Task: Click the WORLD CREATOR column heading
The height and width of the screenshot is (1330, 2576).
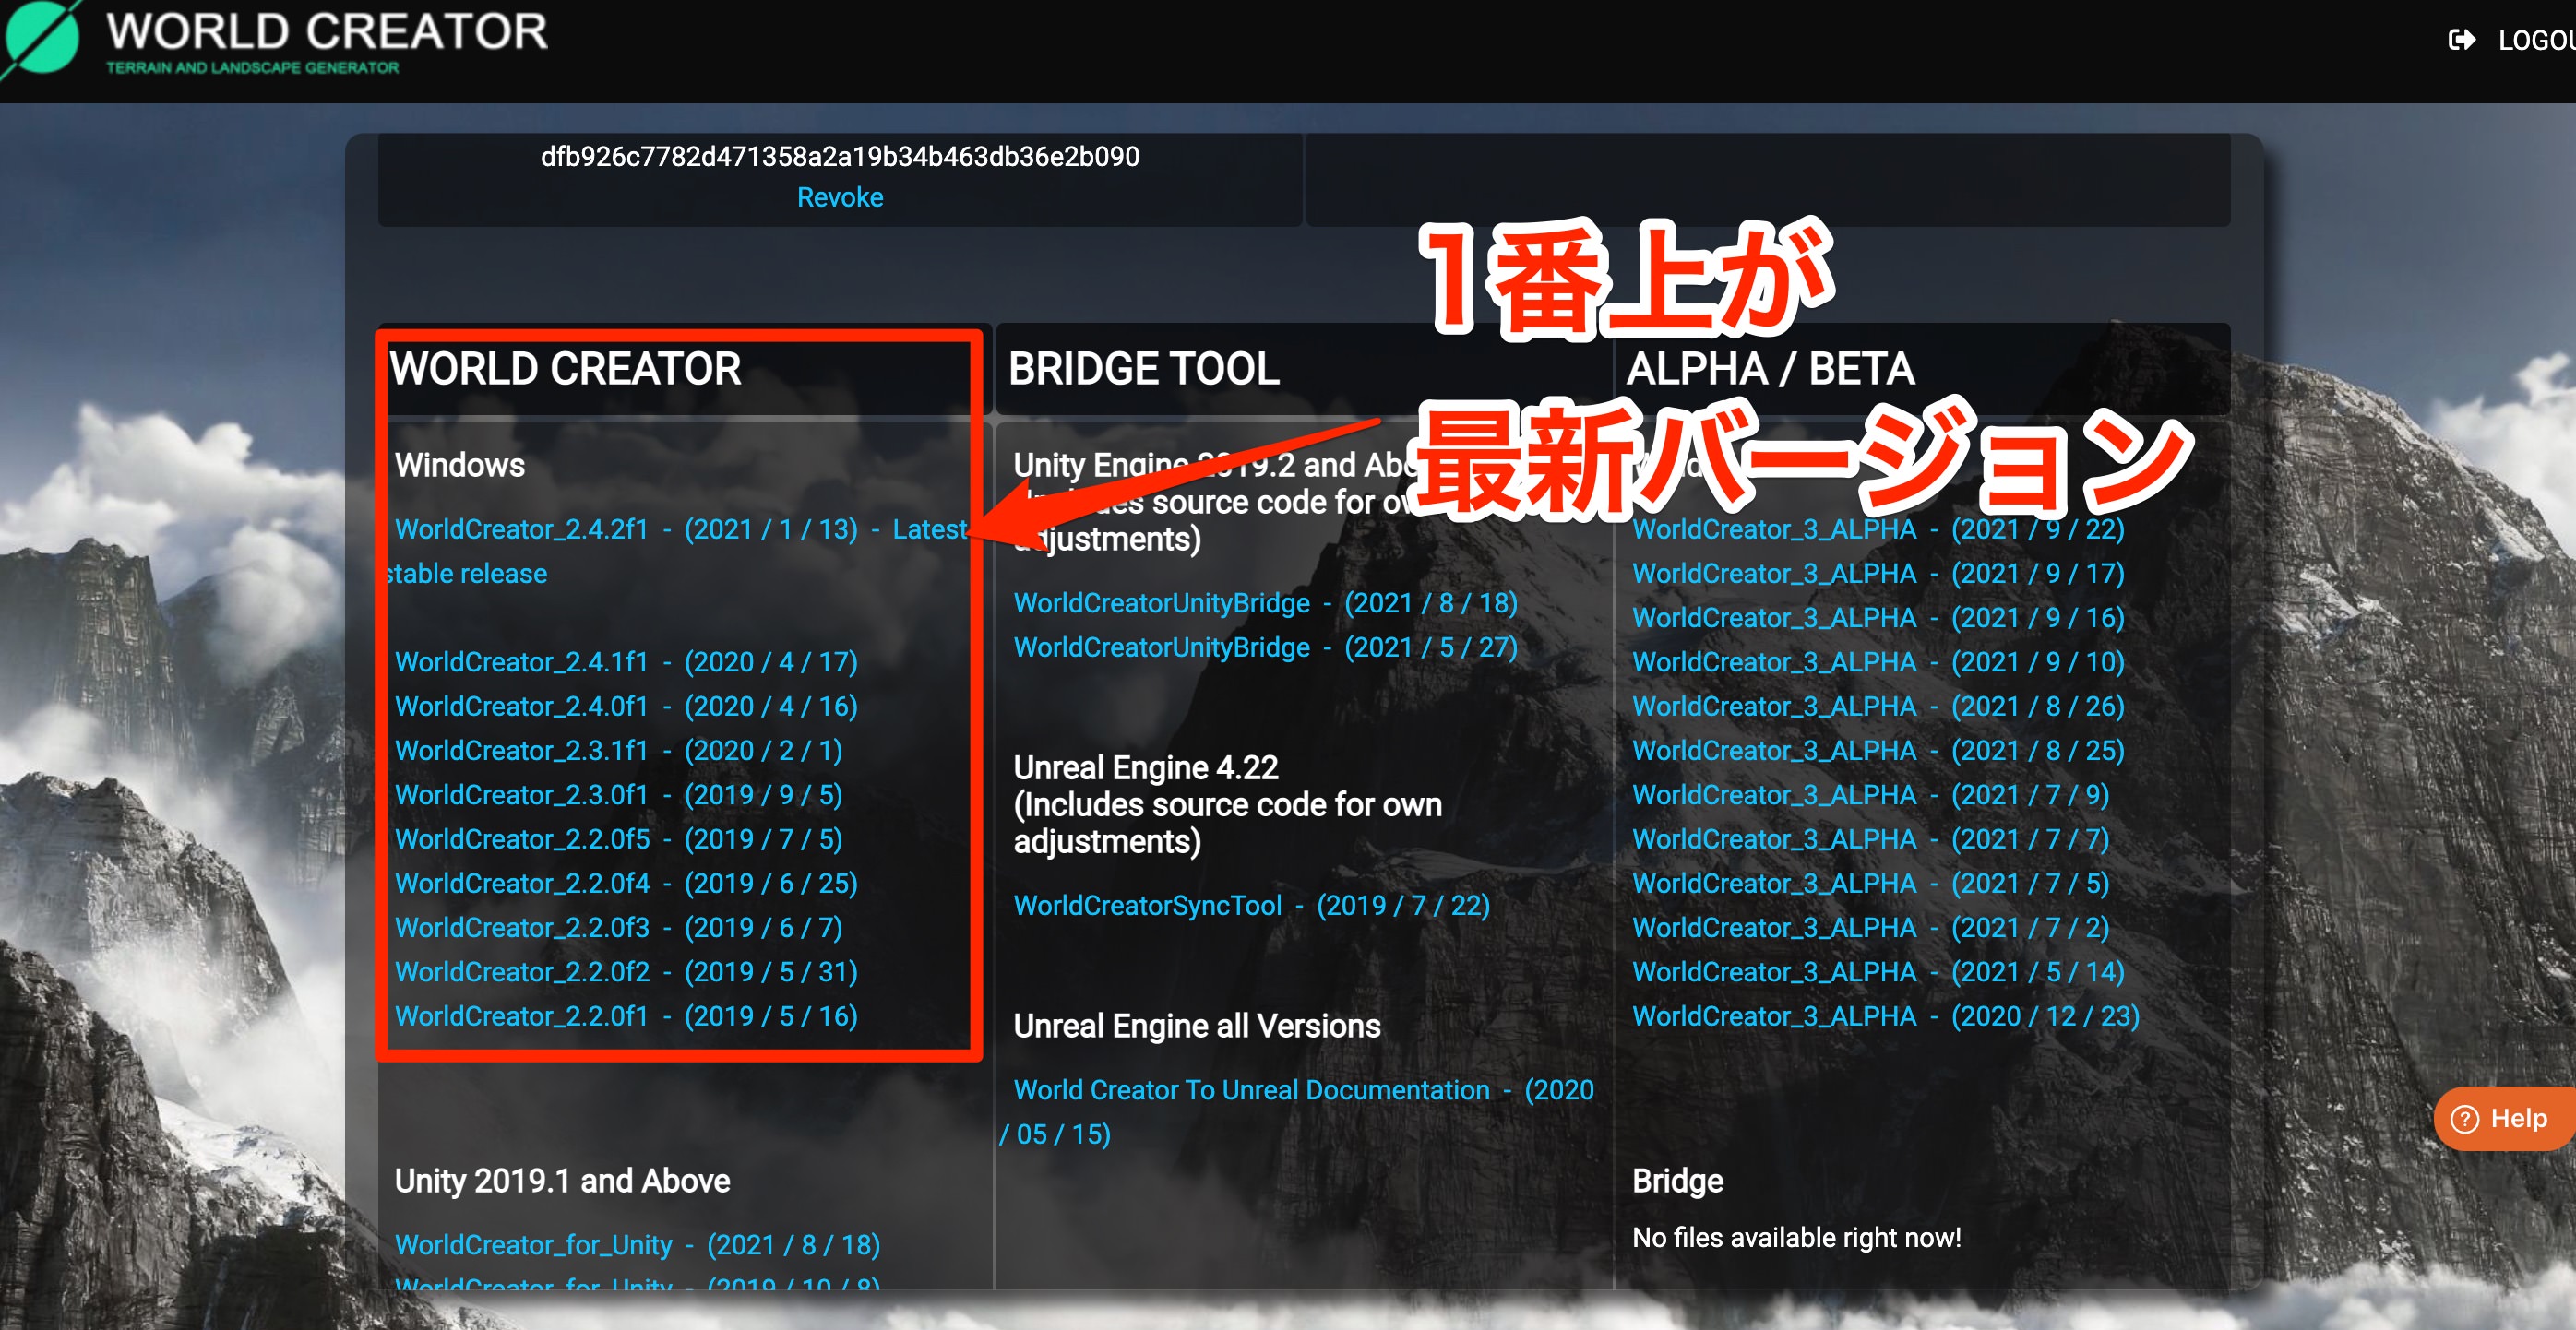Action: click(565, 369)
